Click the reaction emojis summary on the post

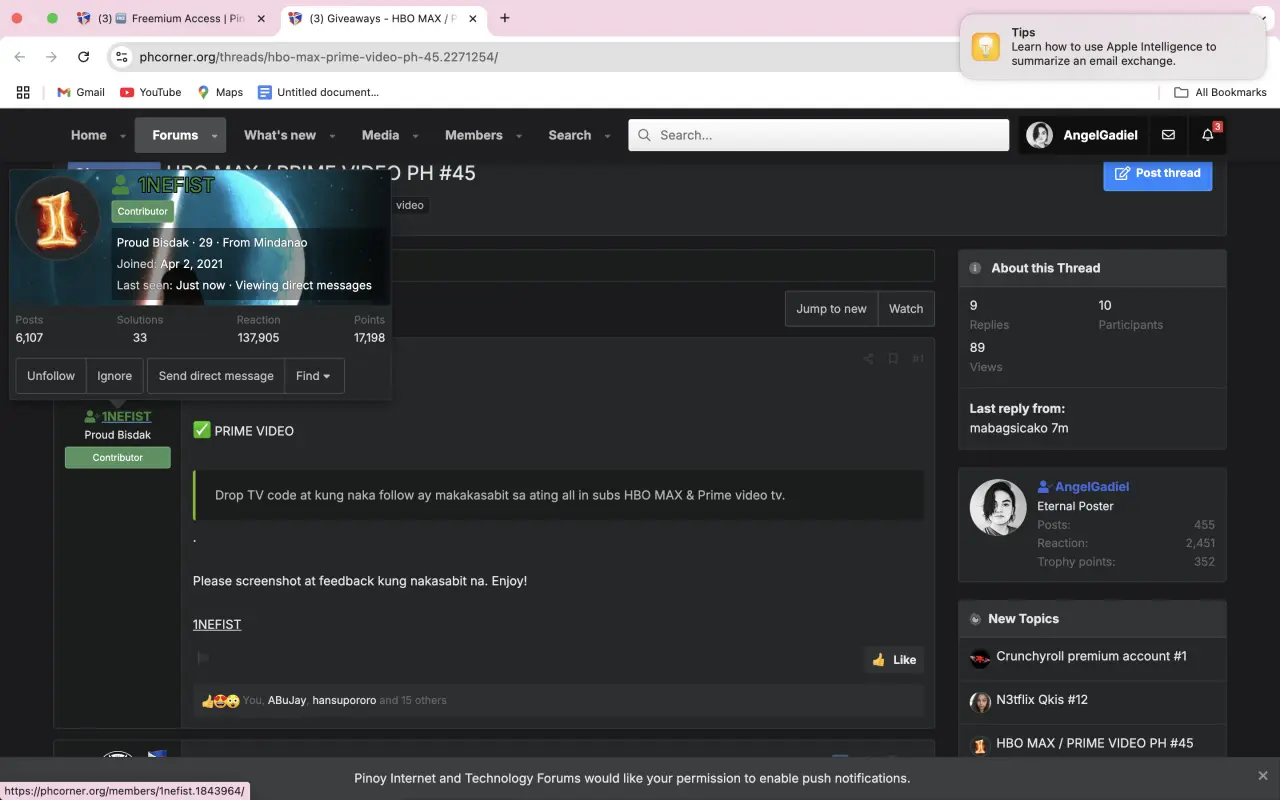[220, 701]
